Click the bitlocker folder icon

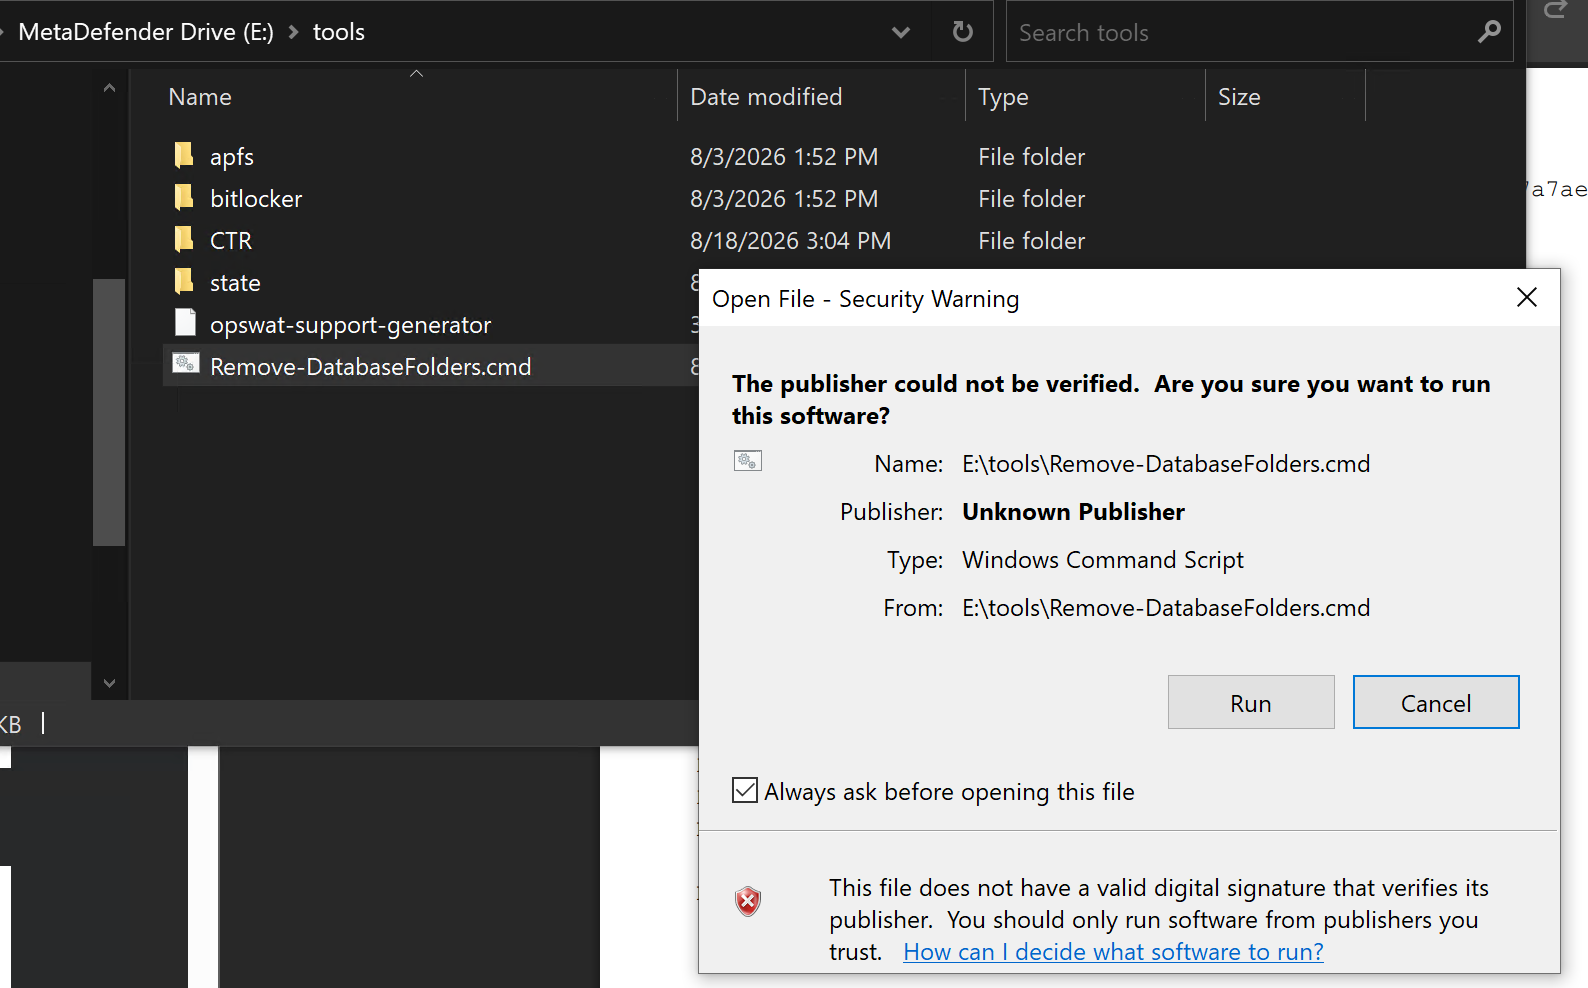point(184,197)
